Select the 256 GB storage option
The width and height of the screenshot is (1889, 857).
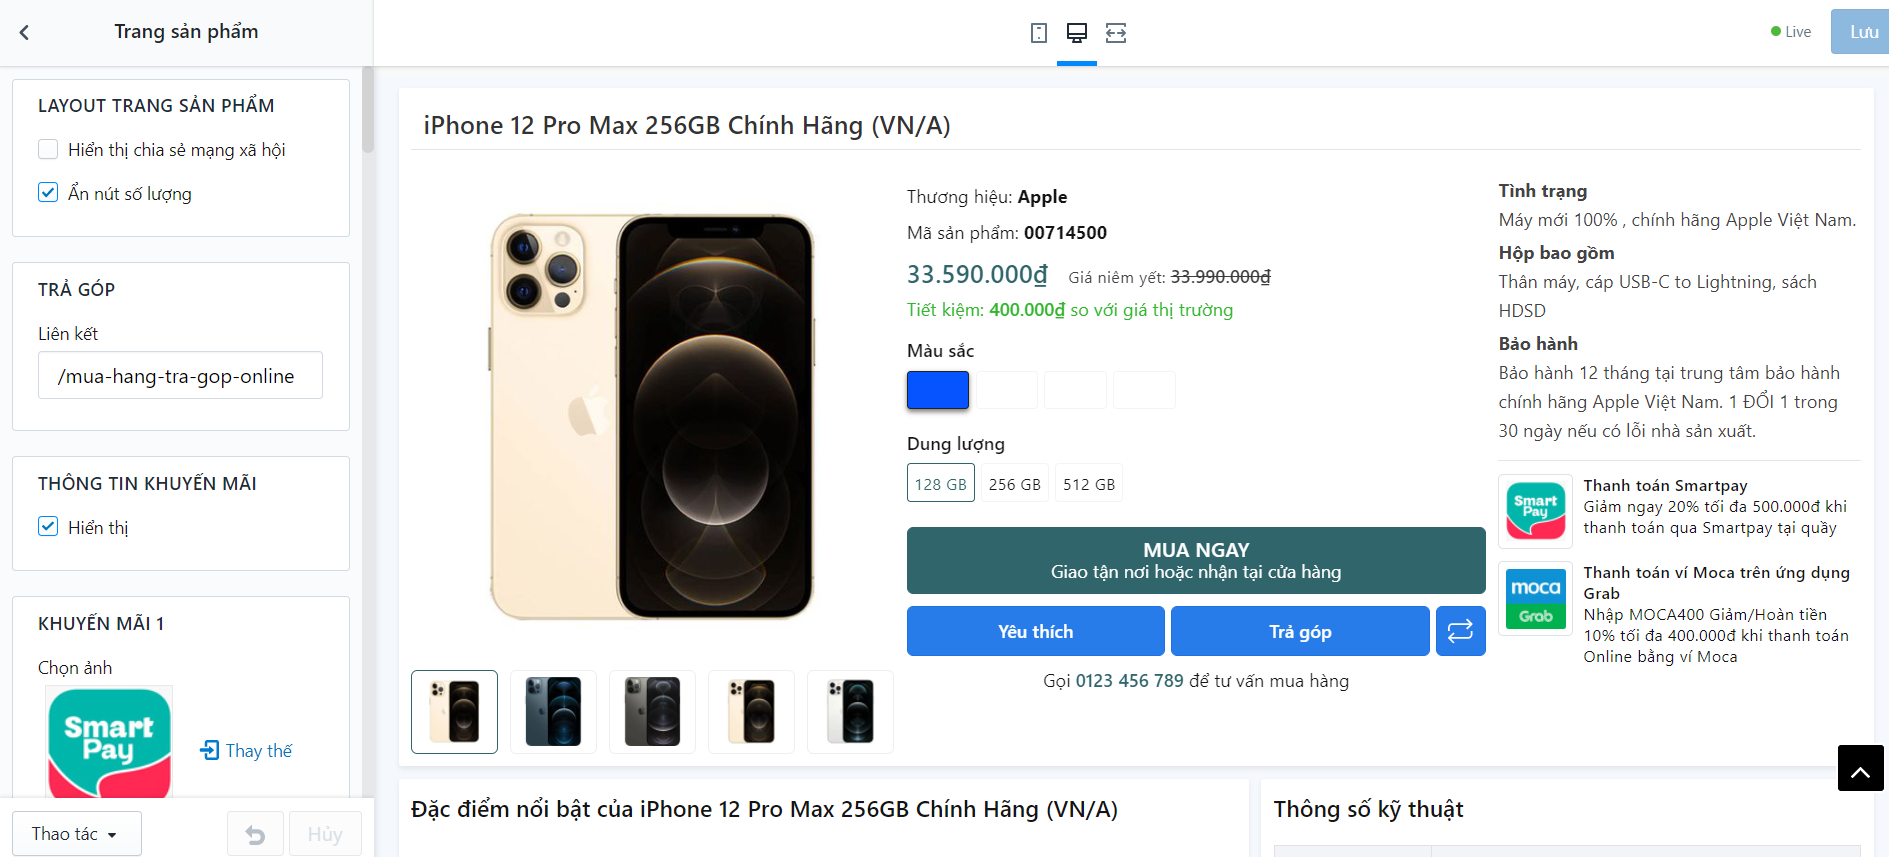pos(1014,484)
